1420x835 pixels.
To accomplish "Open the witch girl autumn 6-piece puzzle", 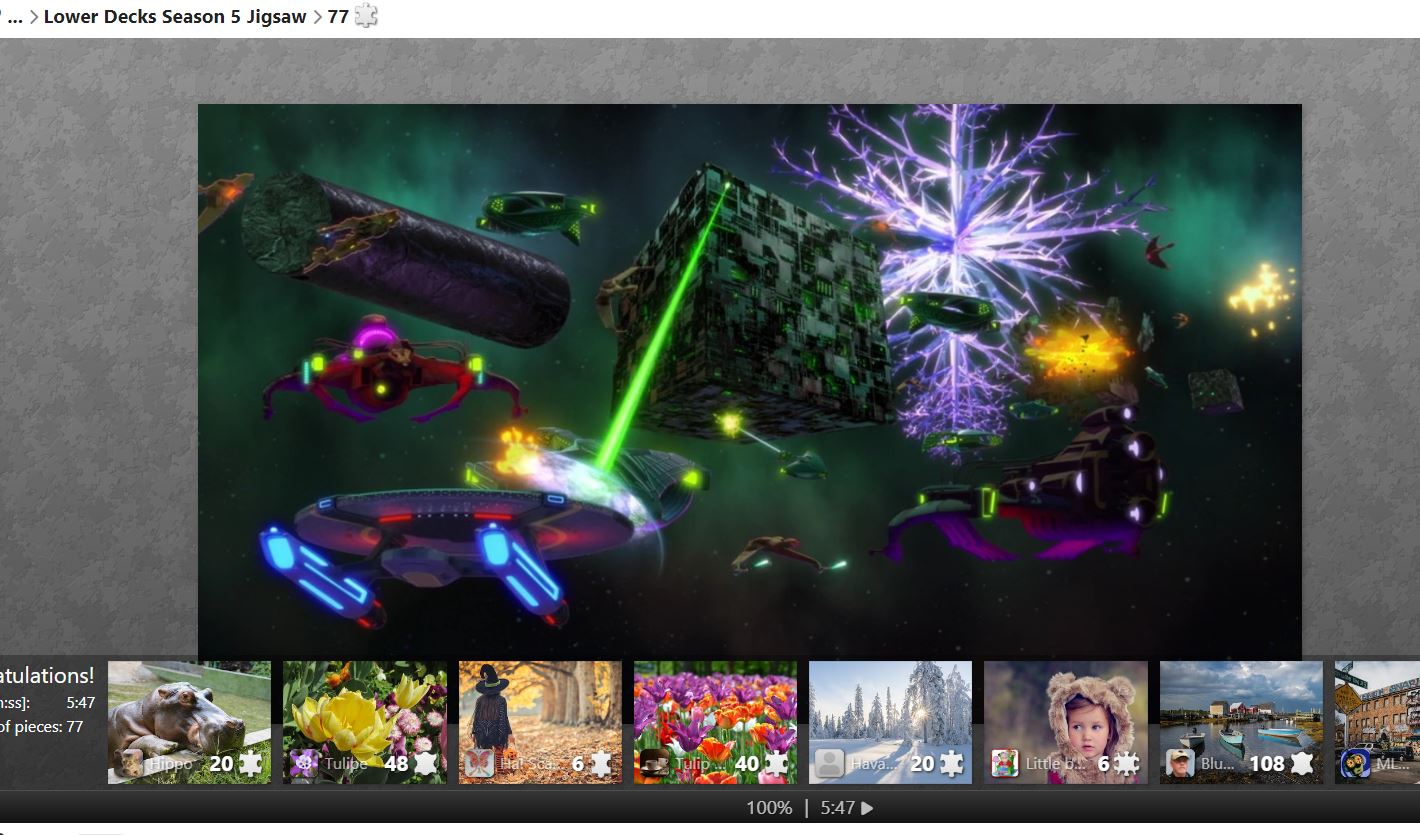I will [x=540, y=722].
